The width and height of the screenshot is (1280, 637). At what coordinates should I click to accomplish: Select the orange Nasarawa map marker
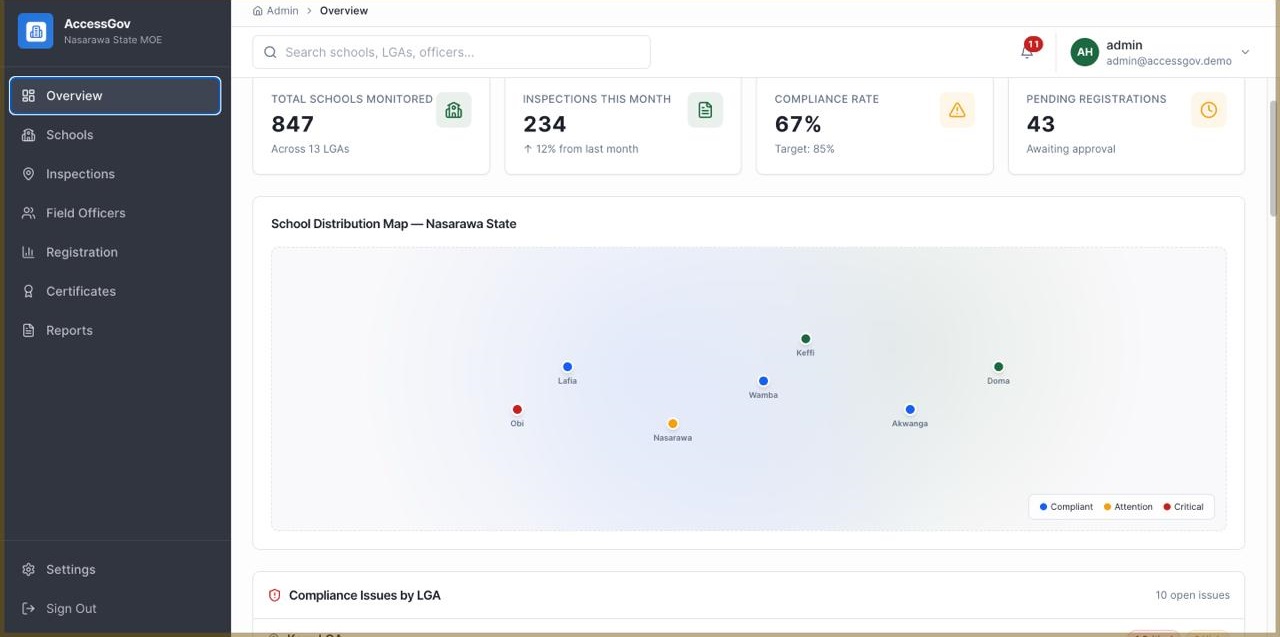672,423
